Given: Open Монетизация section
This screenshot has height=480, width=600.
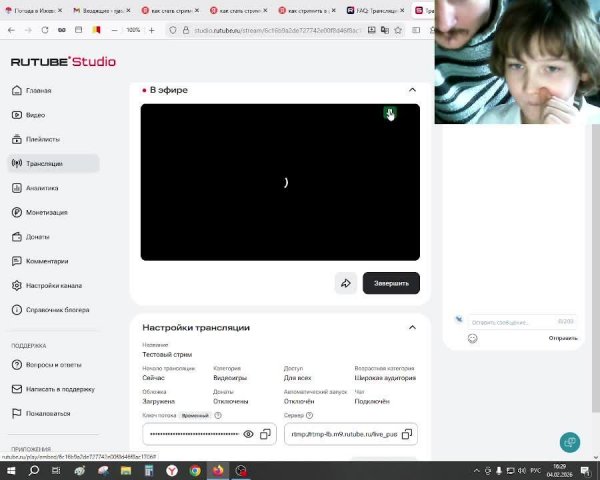Looking at the screenshot, I should [46, 212].
